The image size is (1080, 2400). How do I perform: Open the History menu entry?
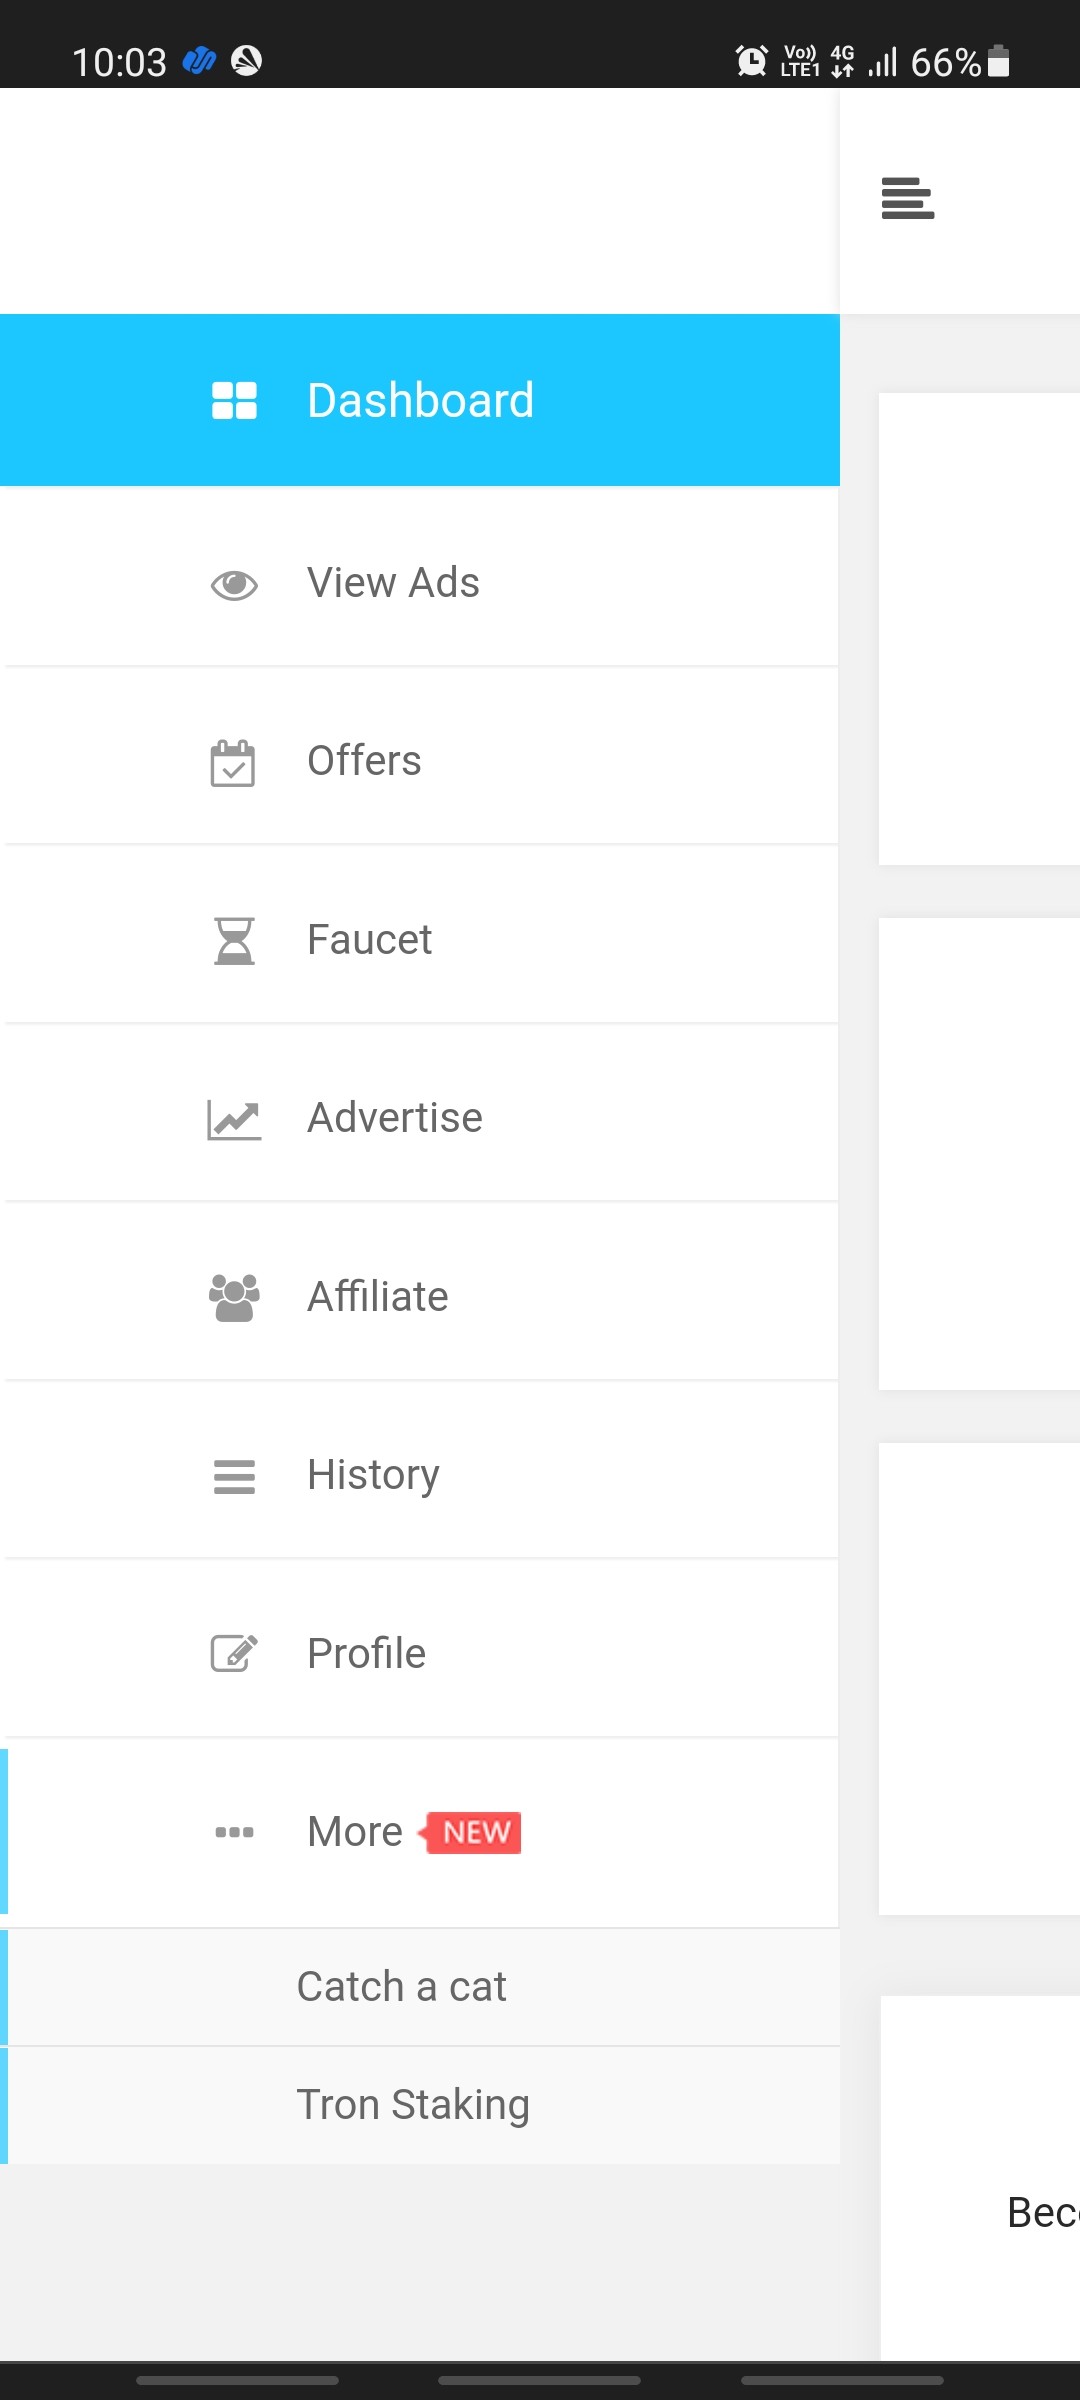click(422, 1475)
